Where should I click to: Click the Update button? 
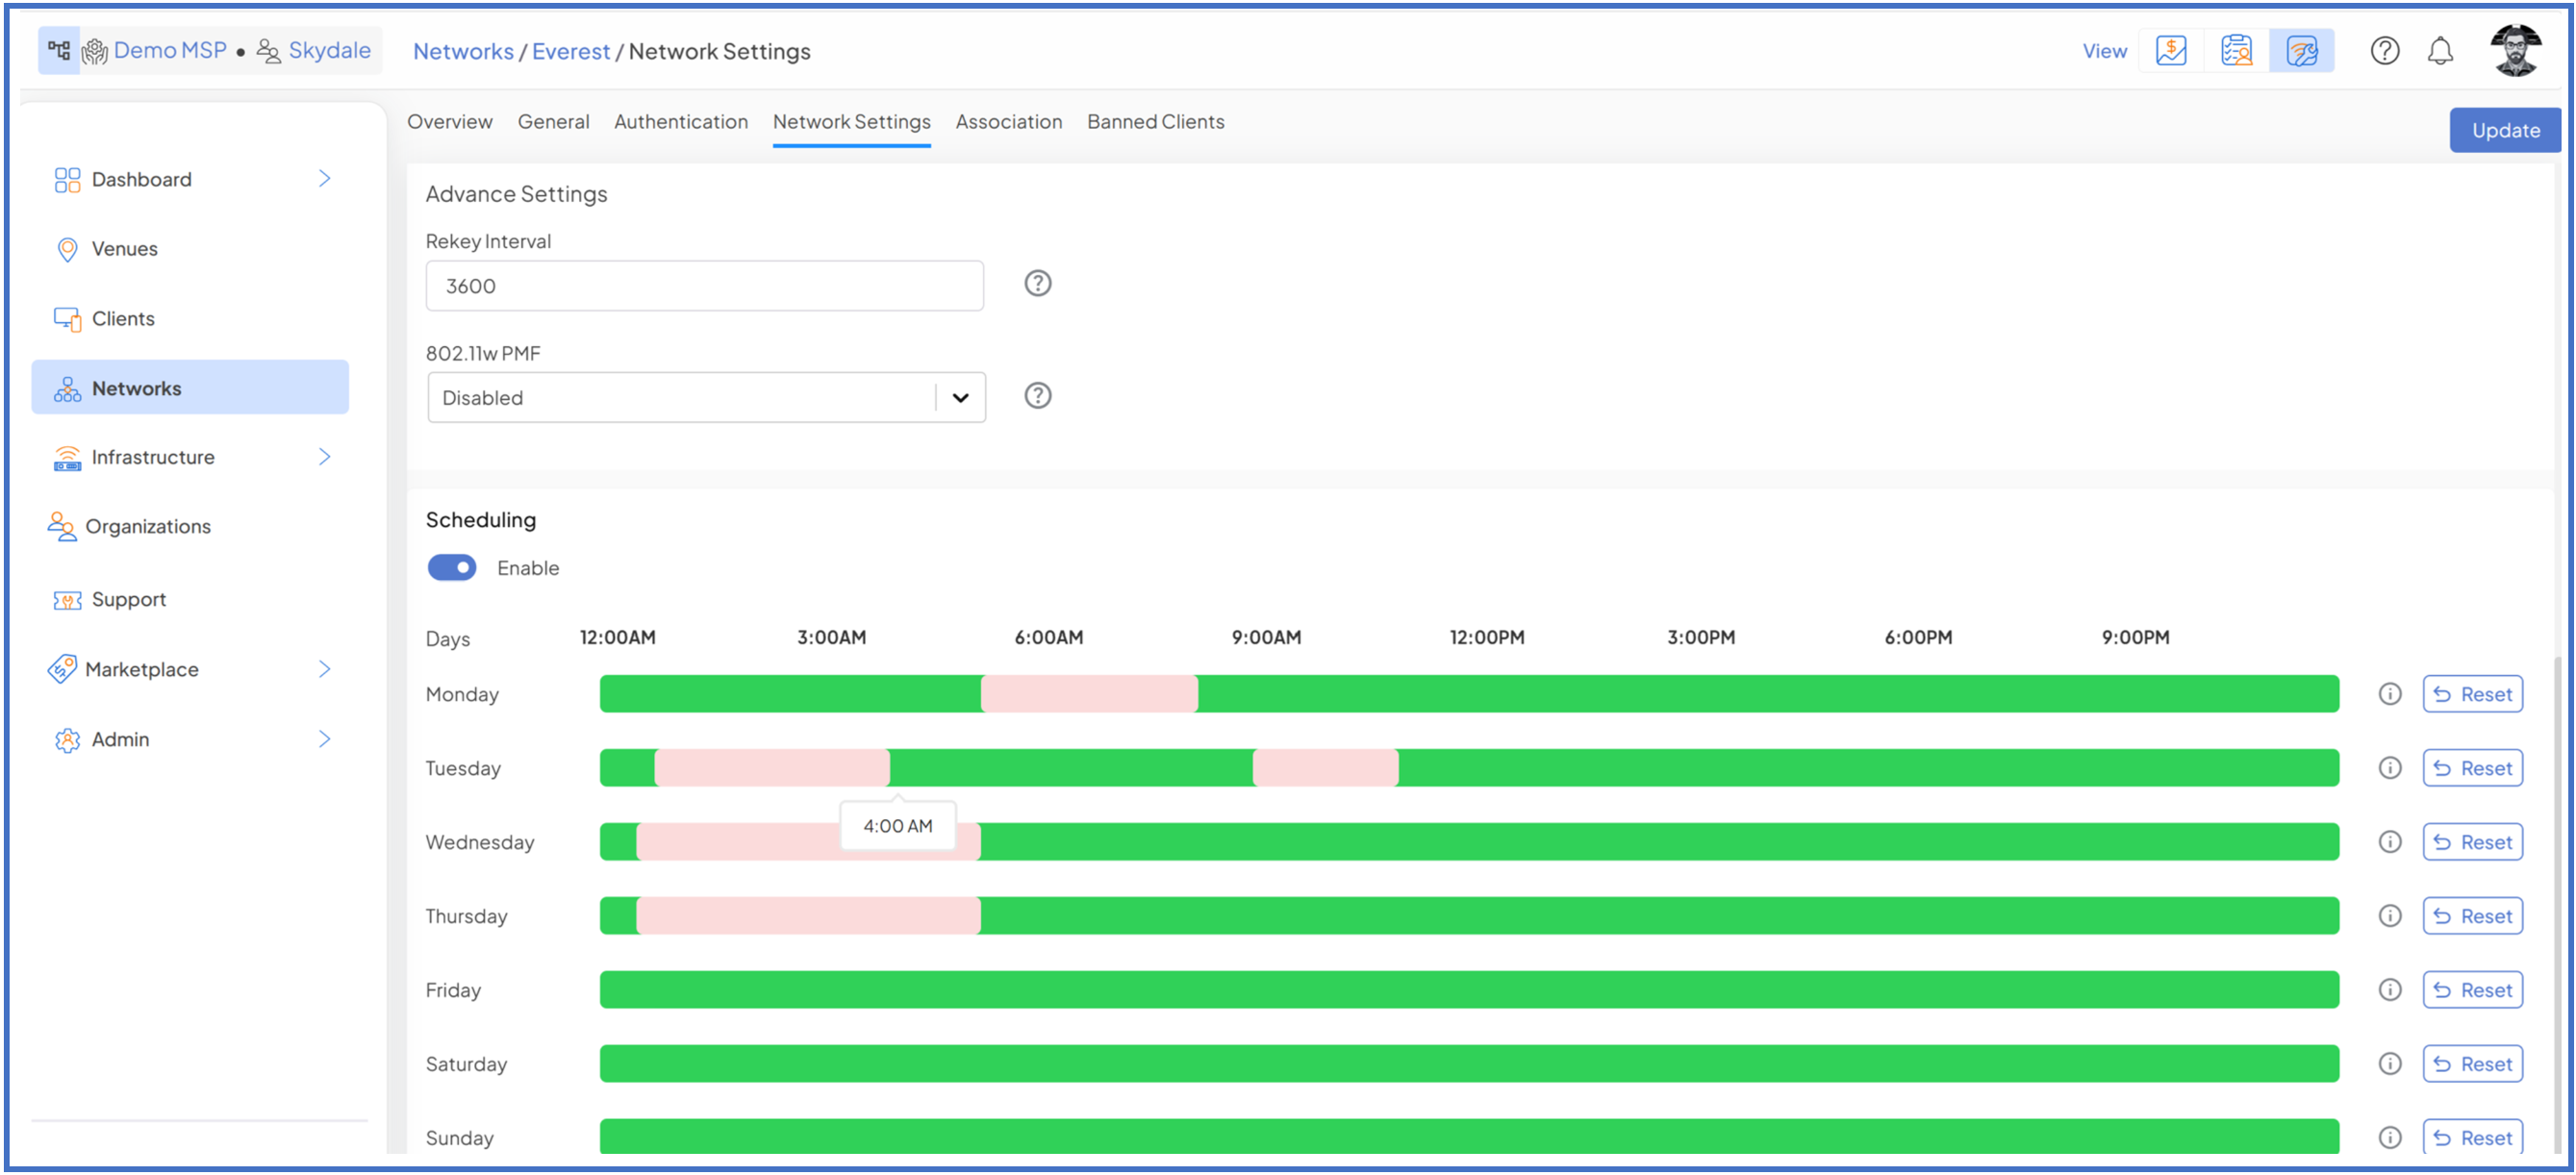point(2504,131)
